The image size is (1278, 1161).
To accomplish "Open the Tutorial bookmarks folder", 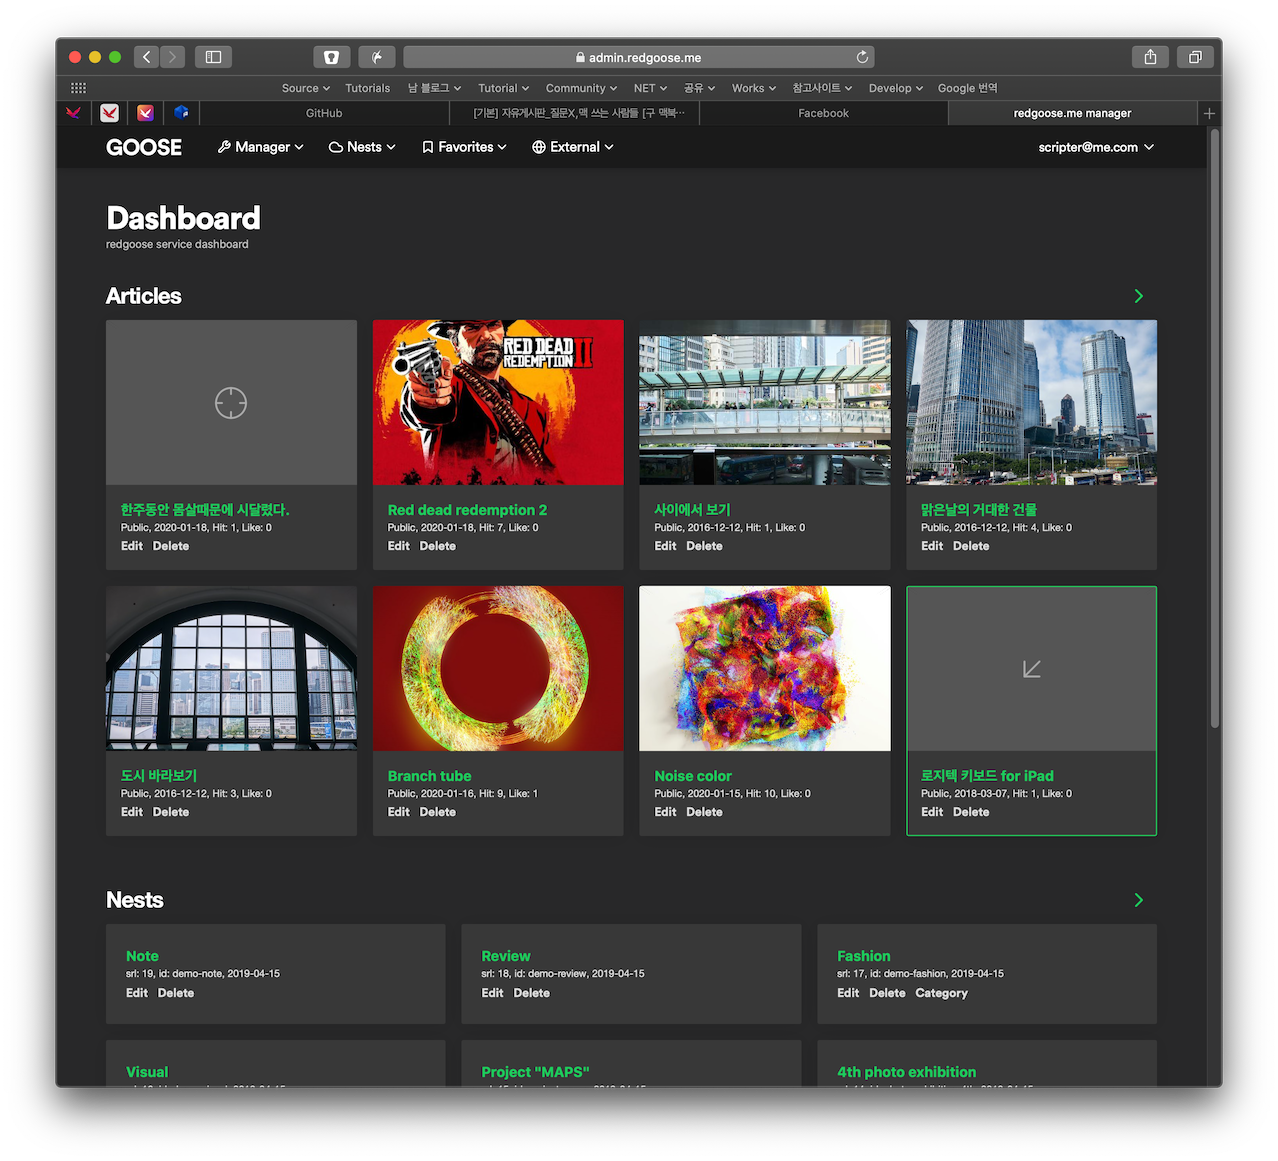I will [x=503, y=88].
